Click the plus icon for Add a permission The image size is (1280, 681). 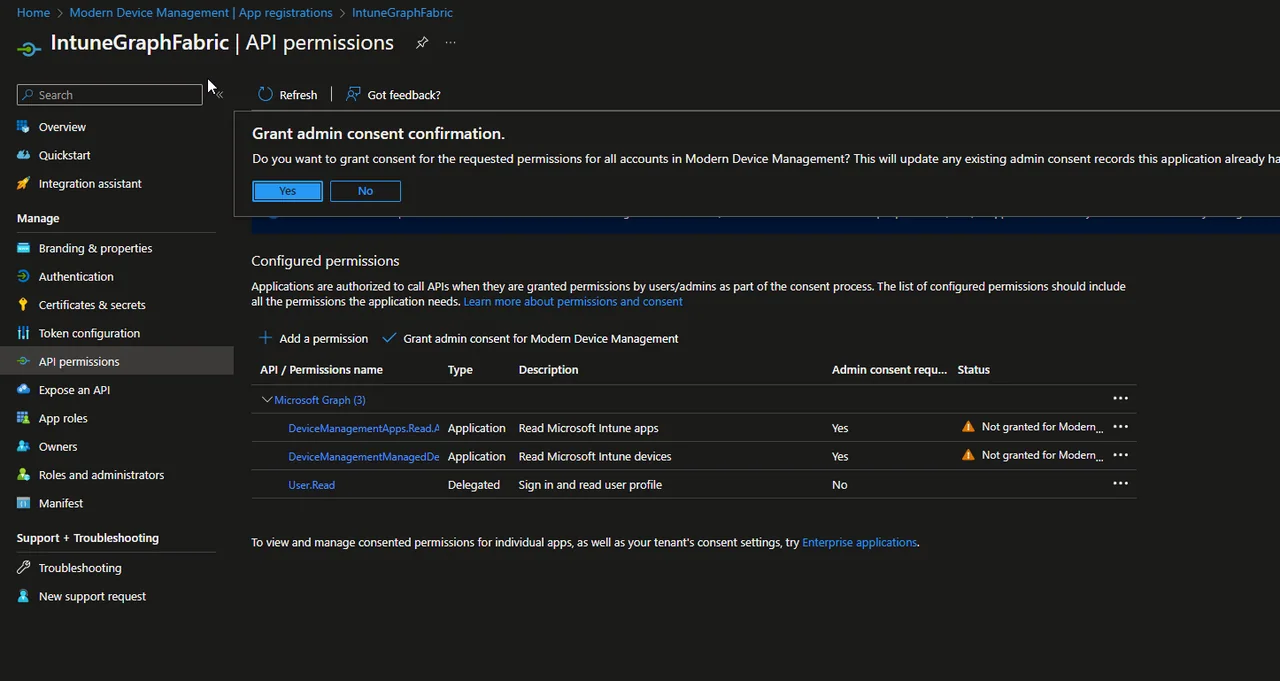265,338
